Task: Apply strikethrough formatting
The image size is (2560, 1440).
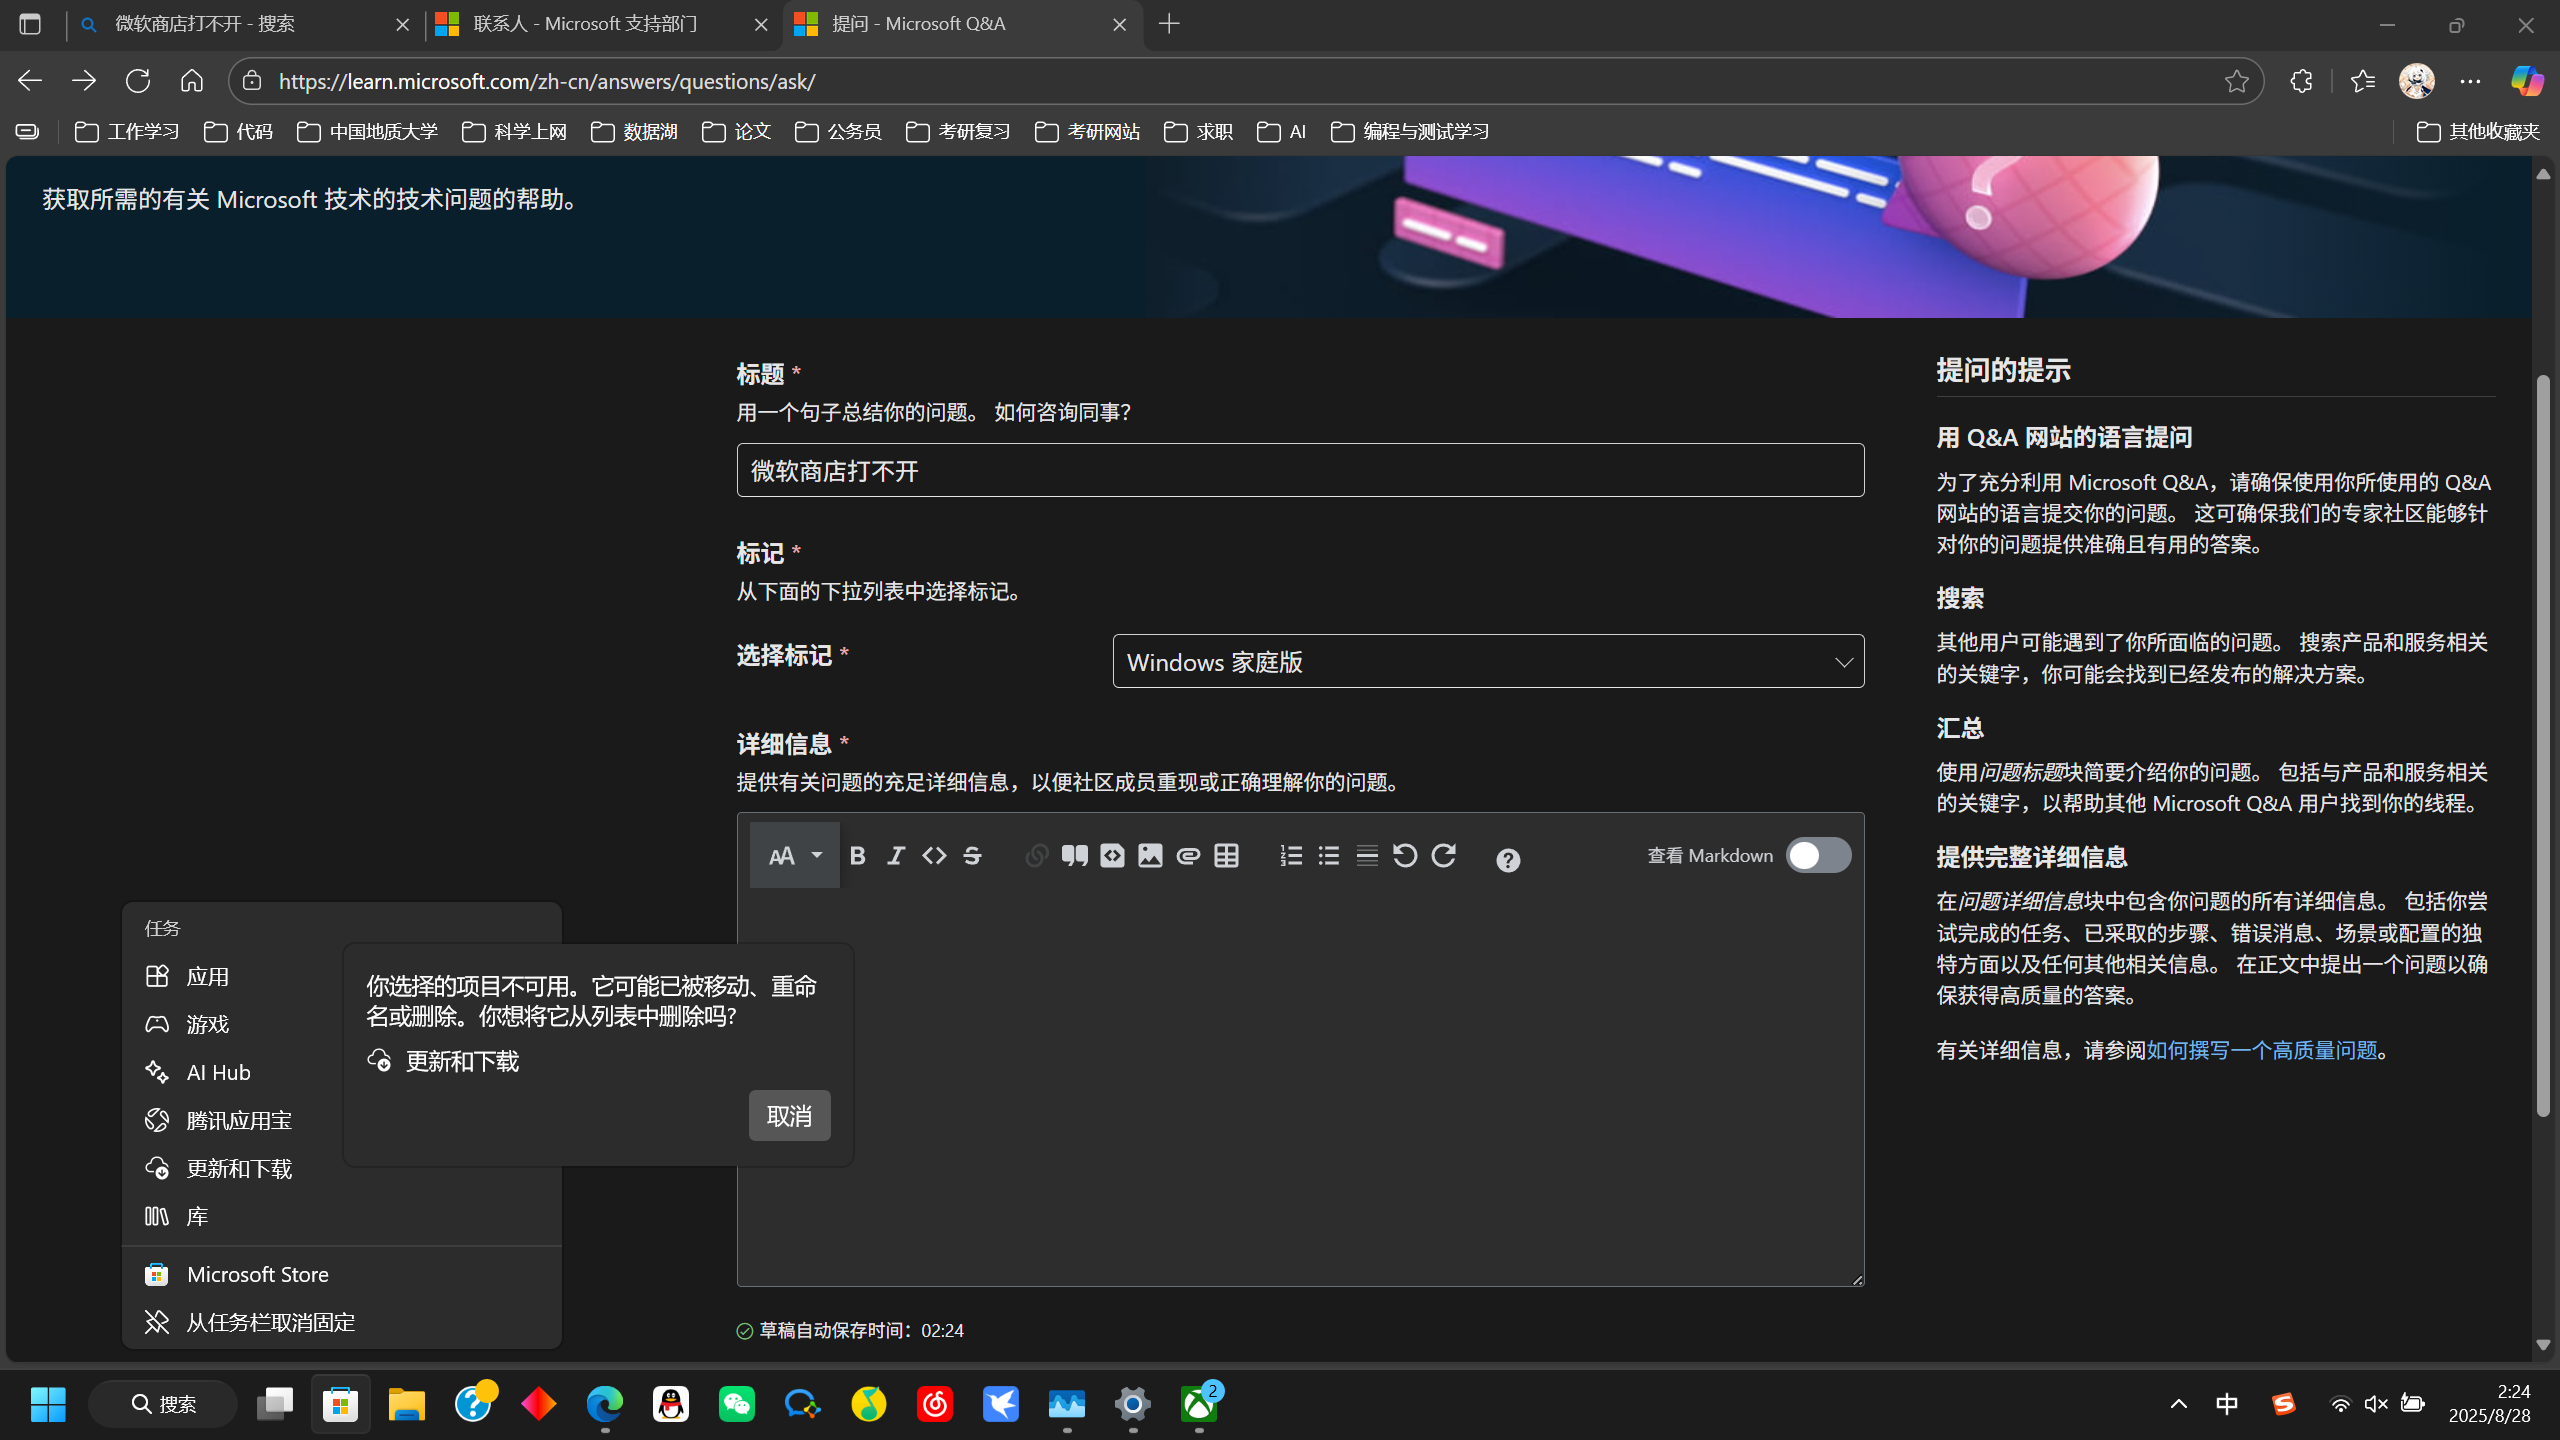Action: click(x=972, y=856)
